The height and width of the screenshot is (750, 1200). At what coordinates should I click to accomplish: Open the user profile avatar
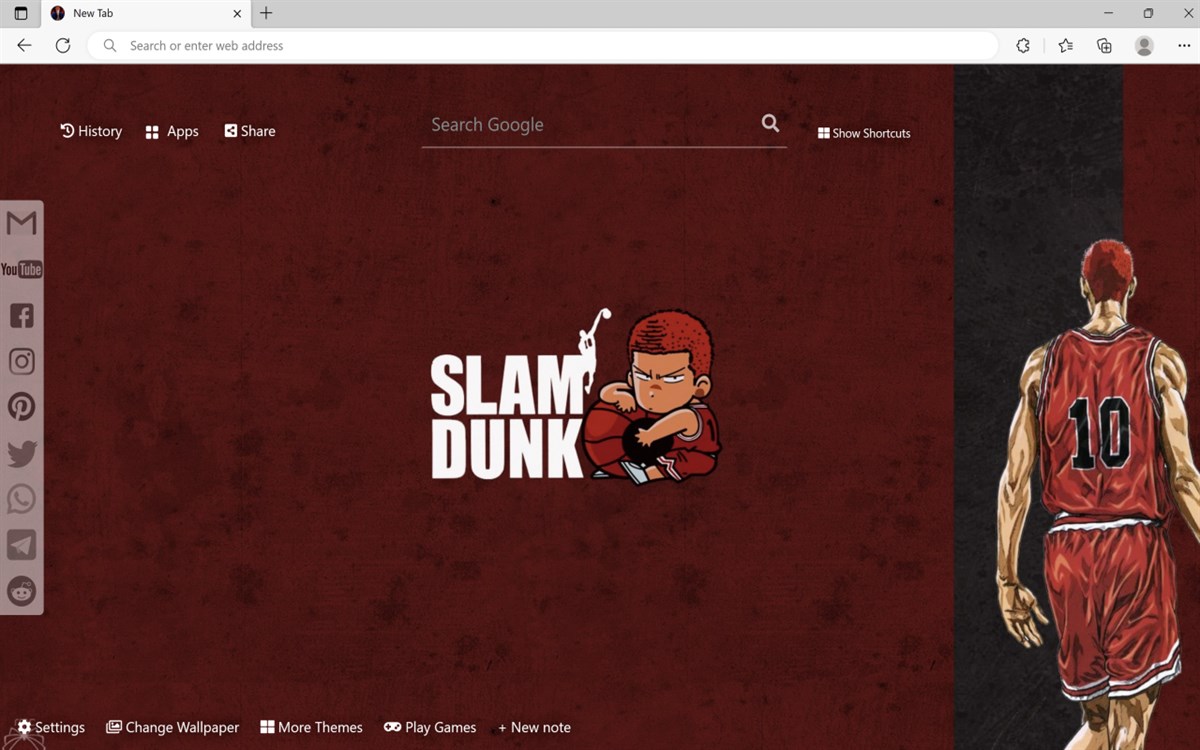click(x=1144, y=45)
